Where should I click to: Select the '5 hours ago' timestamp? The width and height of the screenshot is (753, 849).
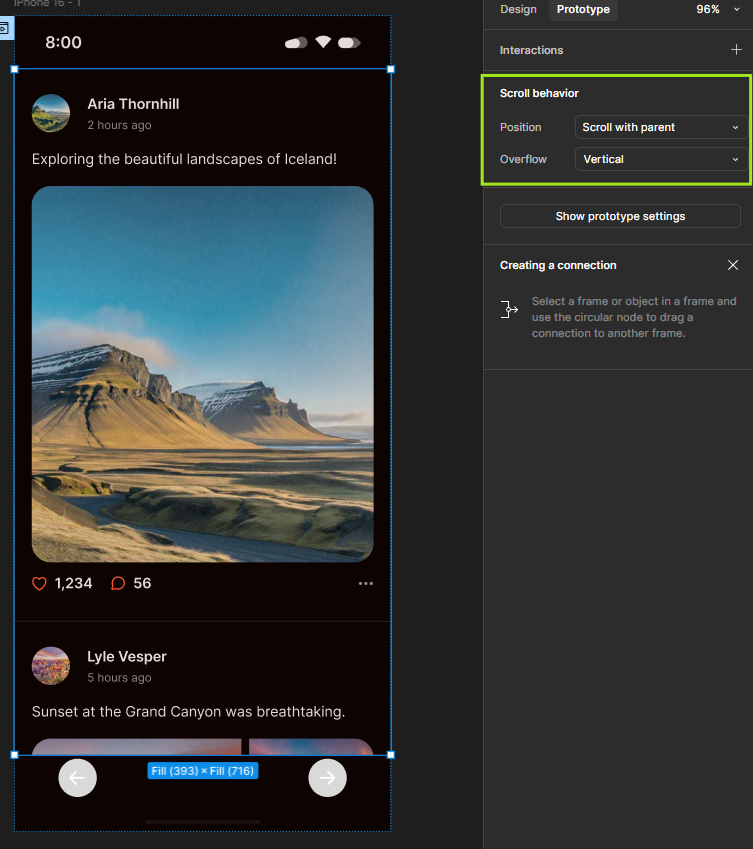(x=119, y=677)
